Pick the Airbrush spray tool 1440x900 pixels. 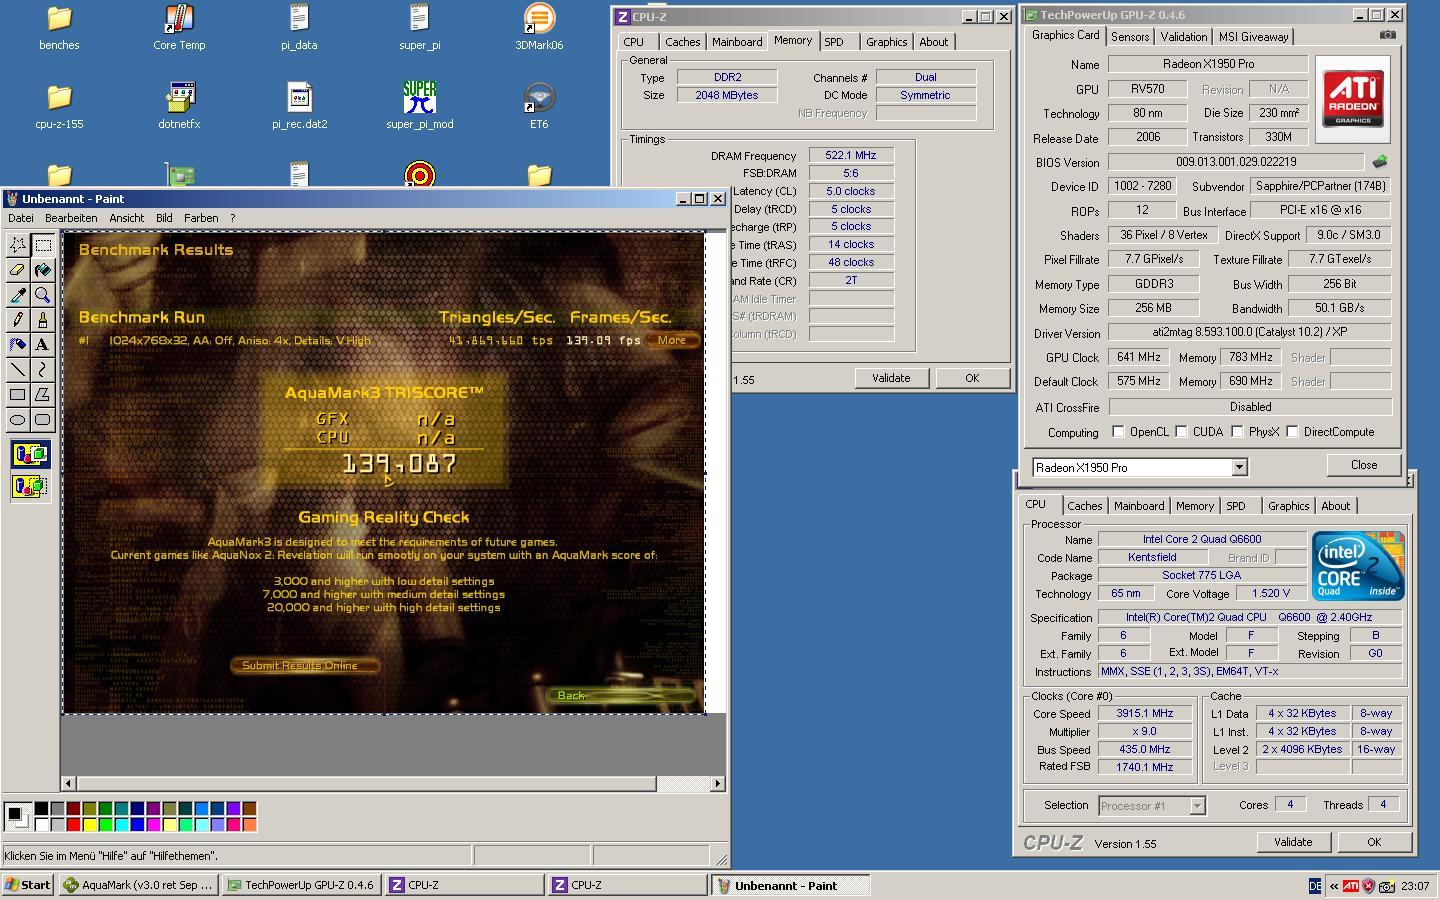click(x=18, y=345)
